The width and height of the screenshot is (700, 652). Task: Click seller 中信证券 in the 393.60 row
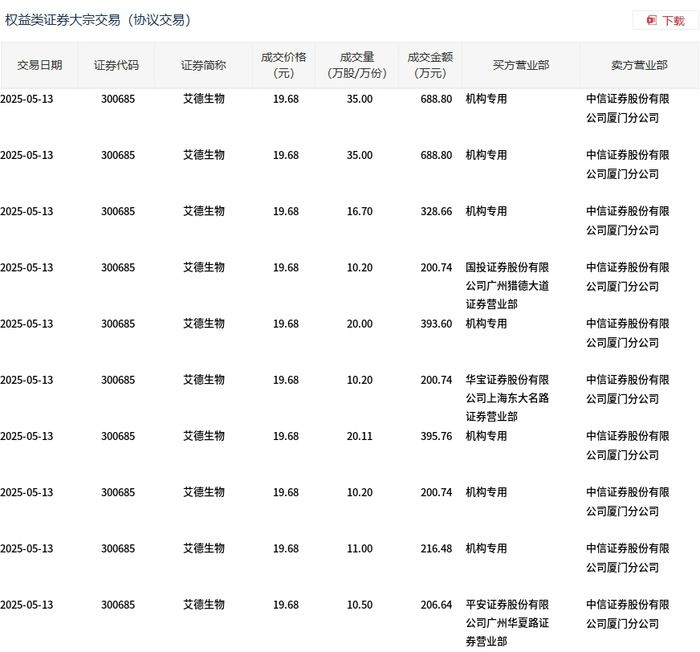coord(628,333)
